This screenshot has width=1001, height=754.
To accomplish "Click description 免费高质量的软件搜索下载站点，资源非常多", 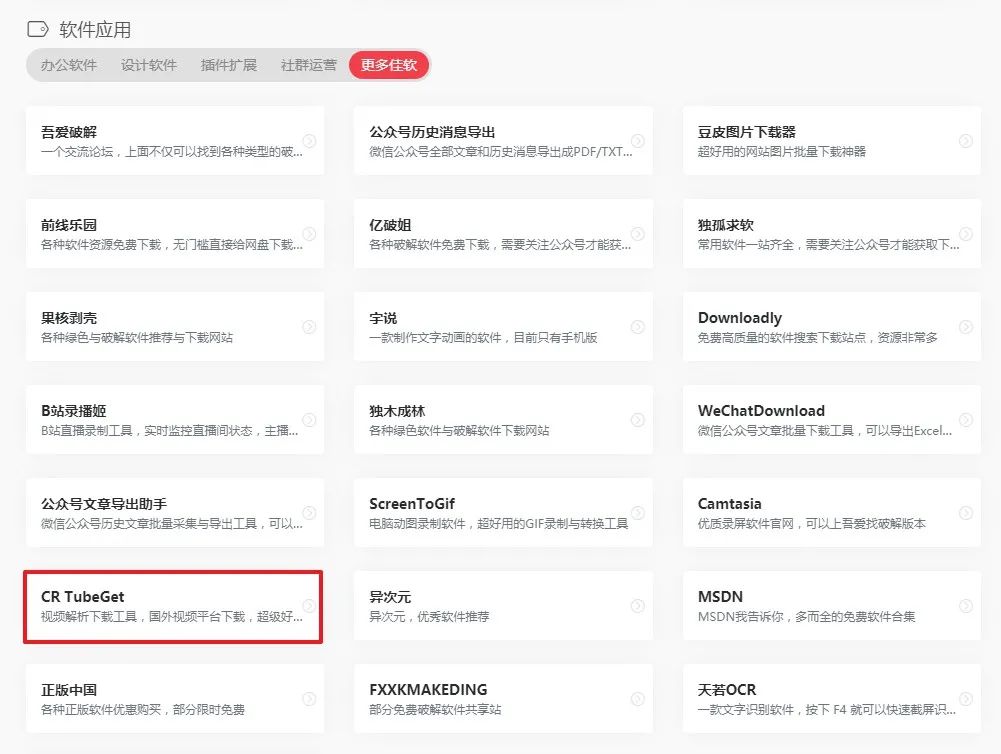I will point(818,338).
